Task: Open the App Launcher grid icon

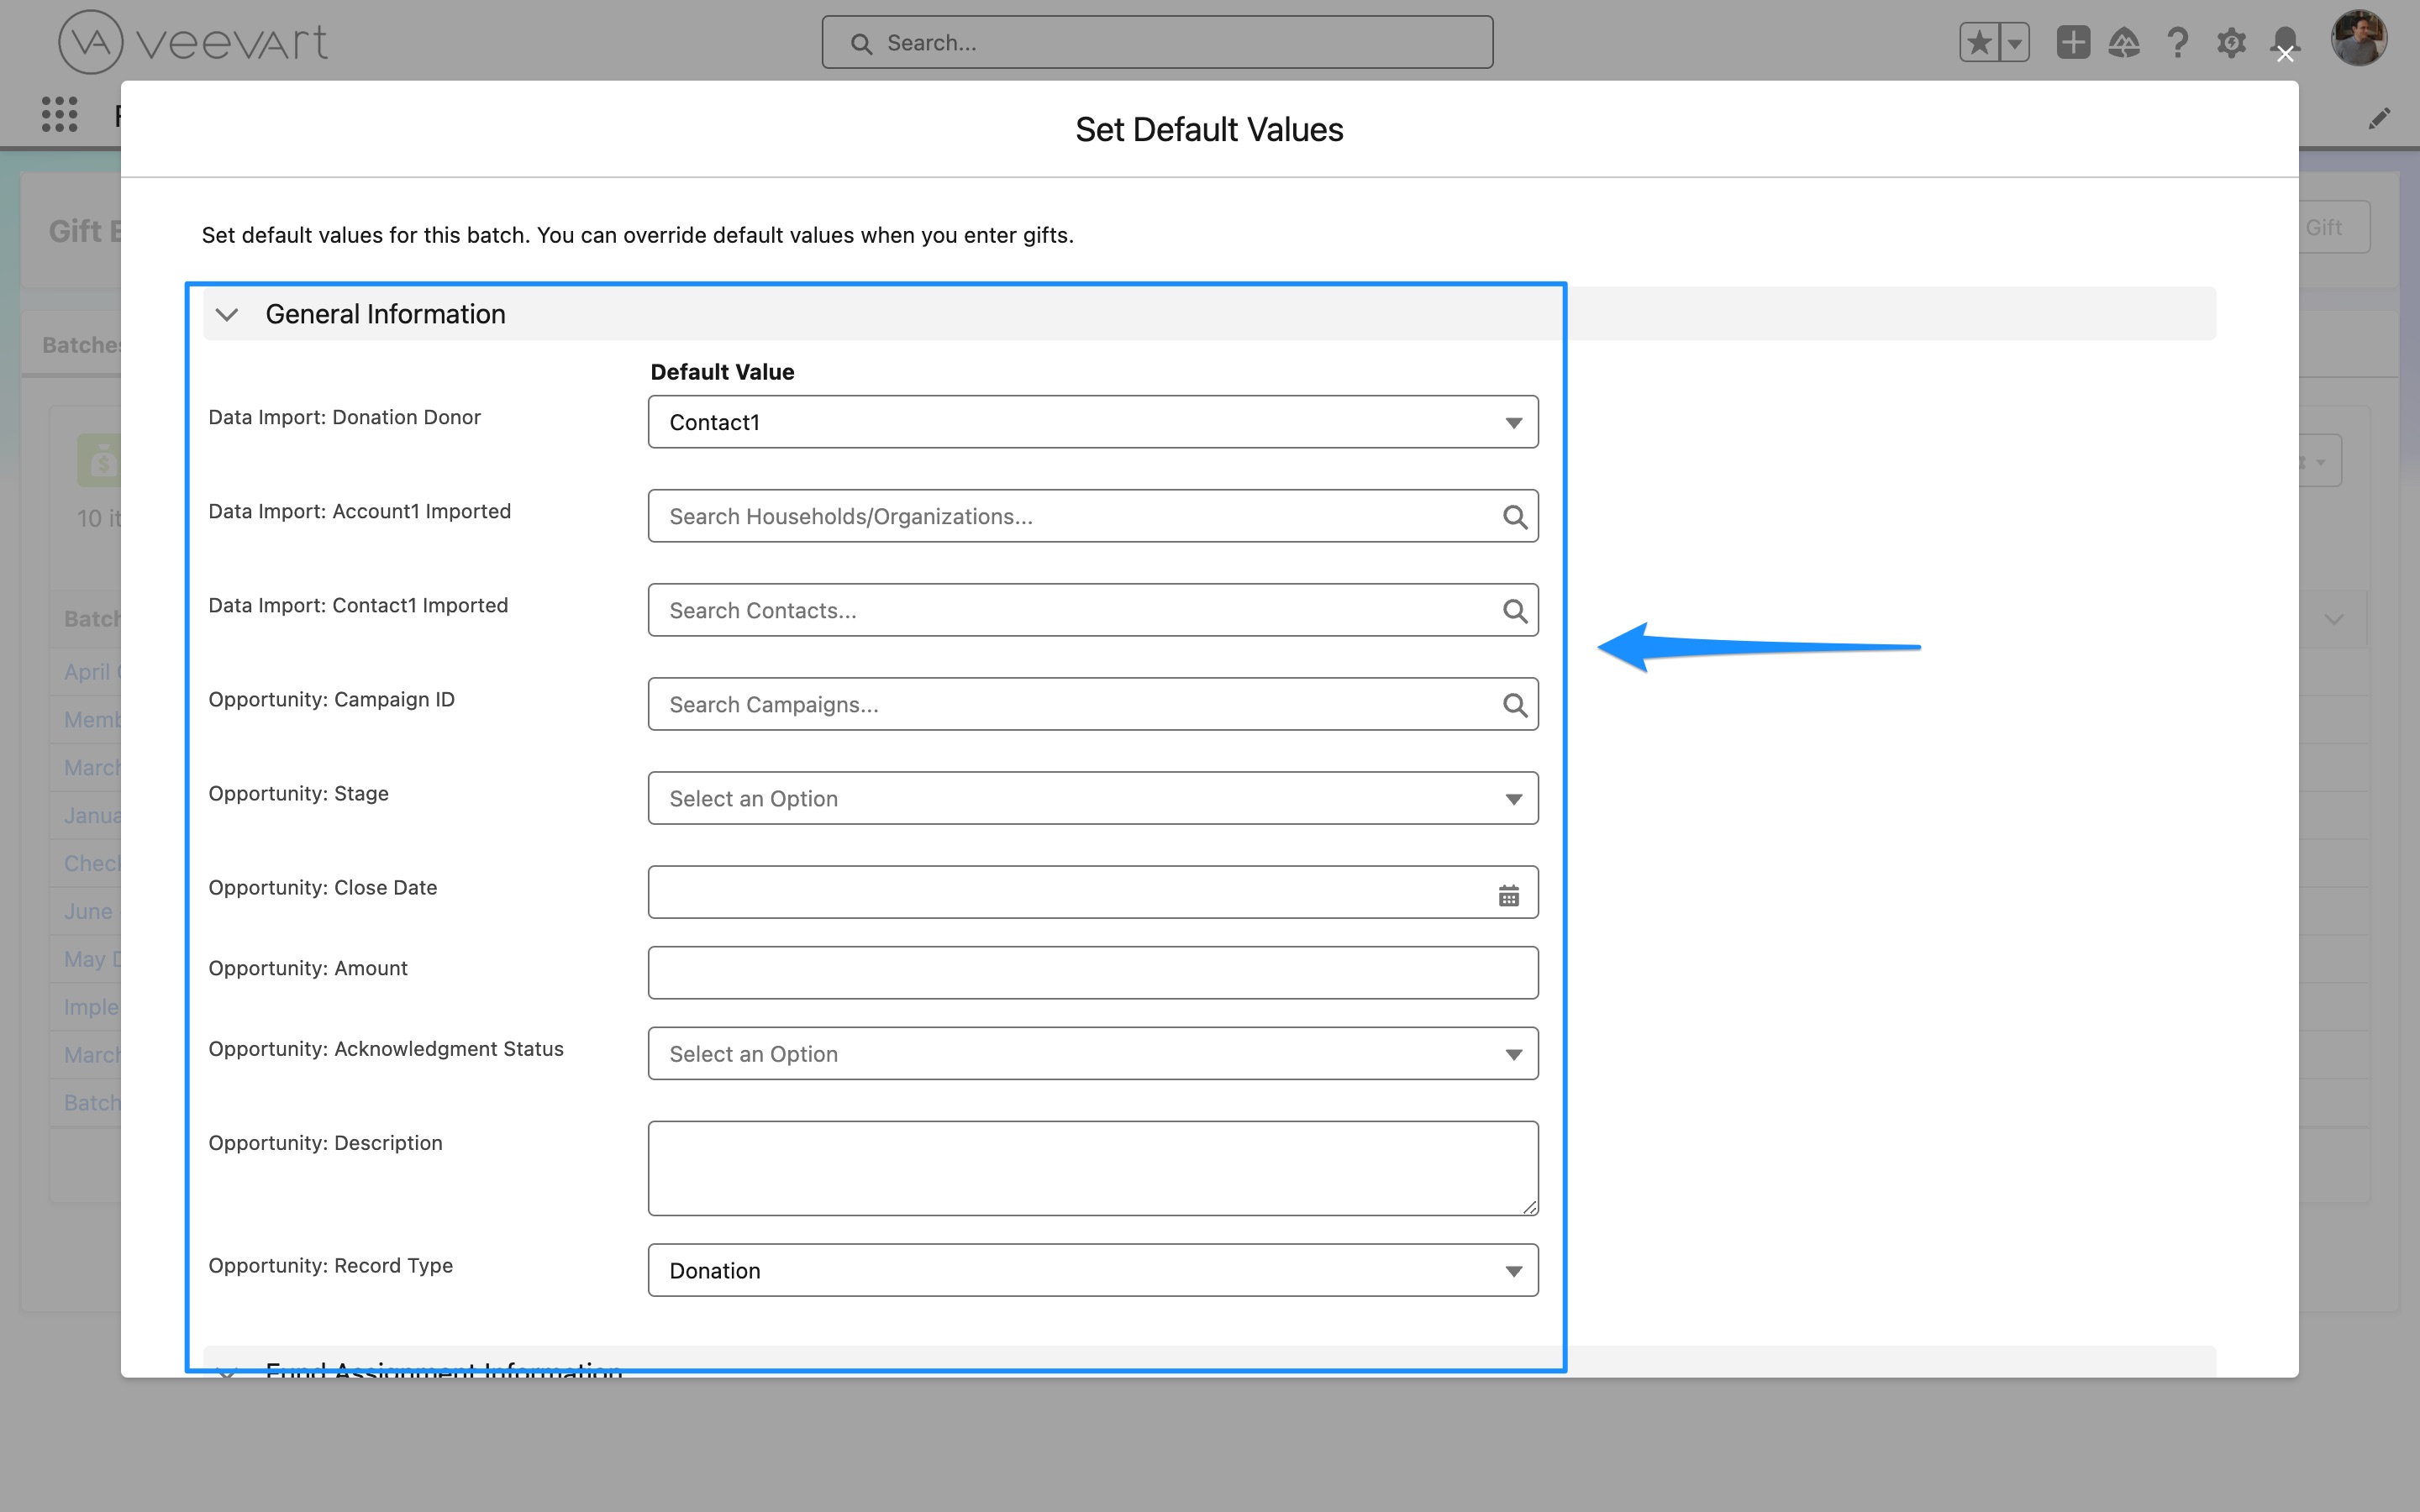Action: 60,114
